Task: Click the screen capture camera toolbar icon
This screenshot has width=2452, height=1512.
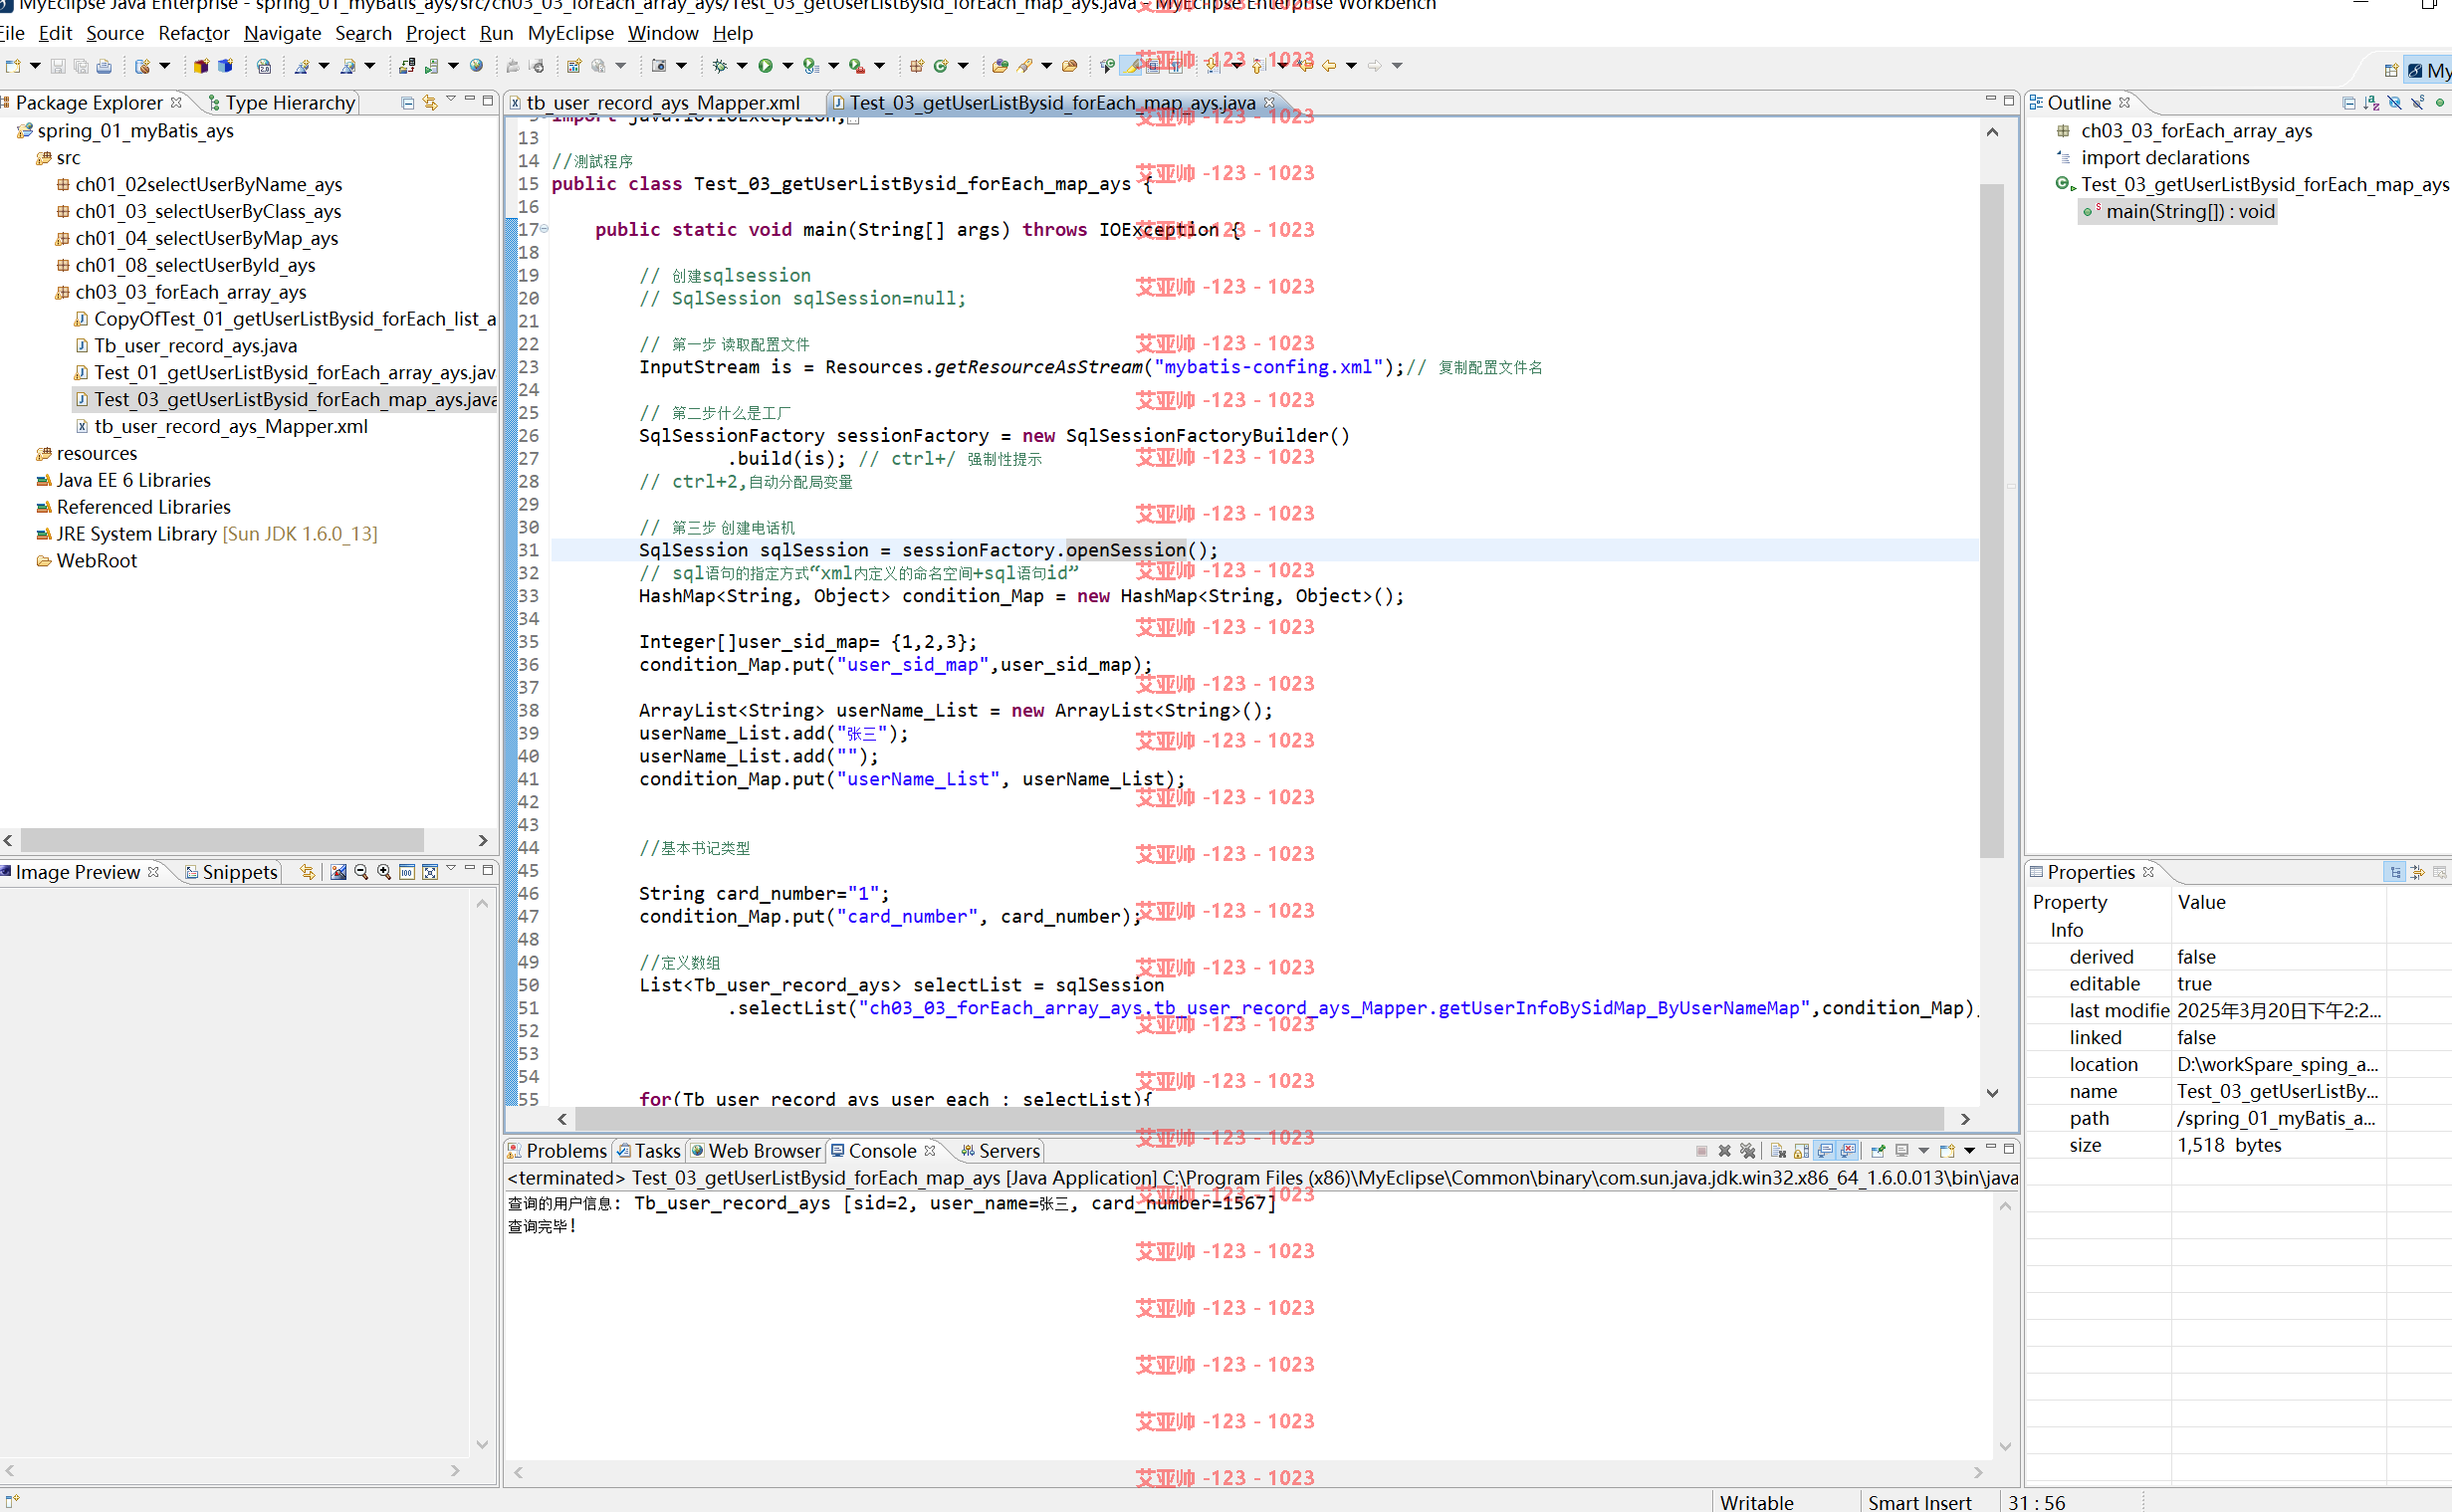Action: click(x=659, y=66)
